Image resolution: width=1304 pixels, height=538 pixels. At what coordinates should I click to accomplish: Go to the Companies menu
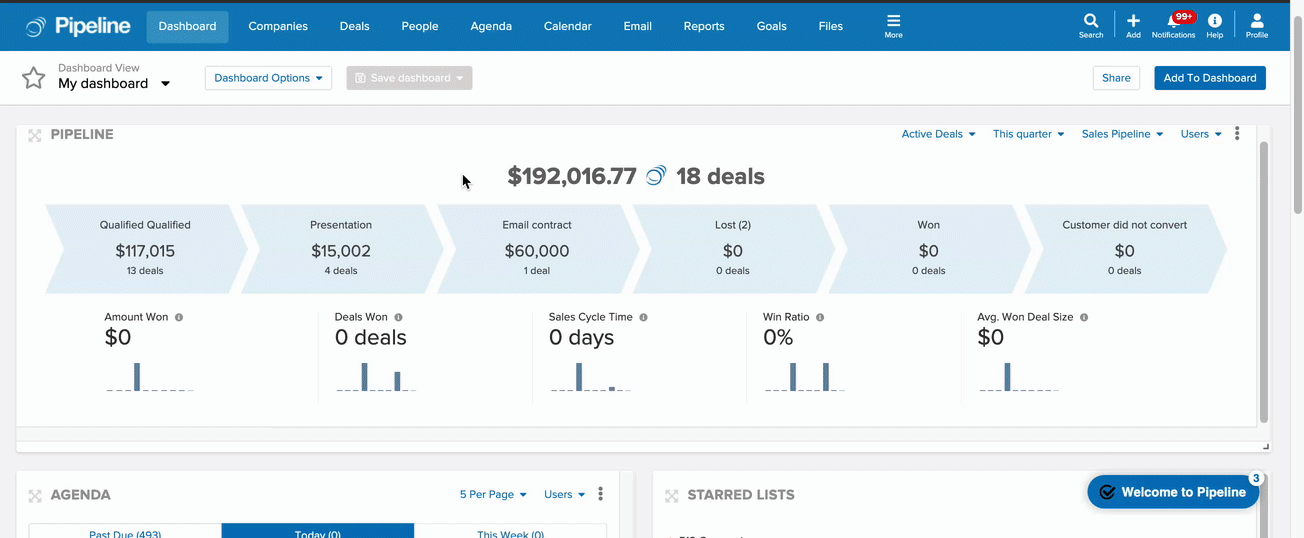pyautogui.click(x=278, y=26)
